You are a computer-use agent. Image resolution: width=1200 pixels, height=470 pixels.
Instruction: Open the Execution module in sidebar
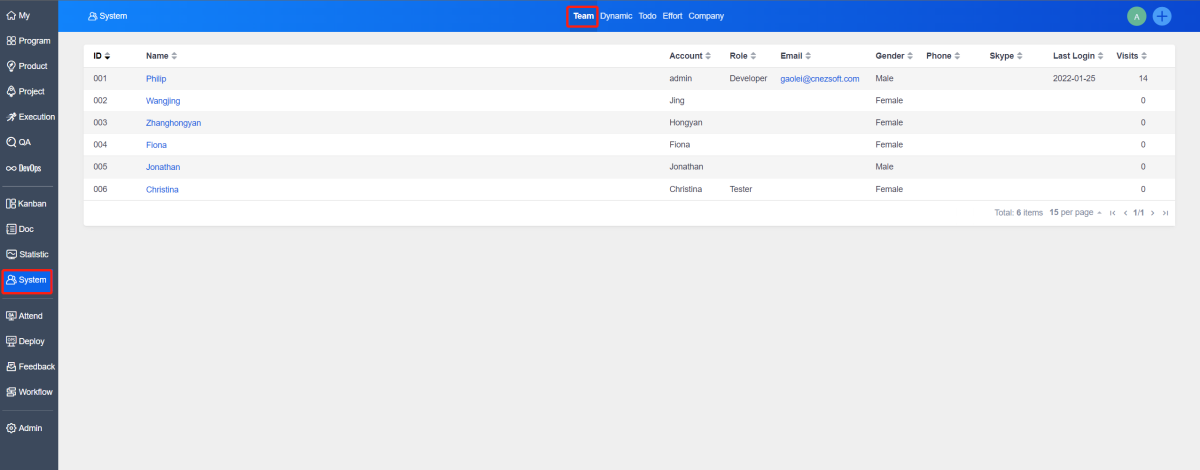coord(29,117)
